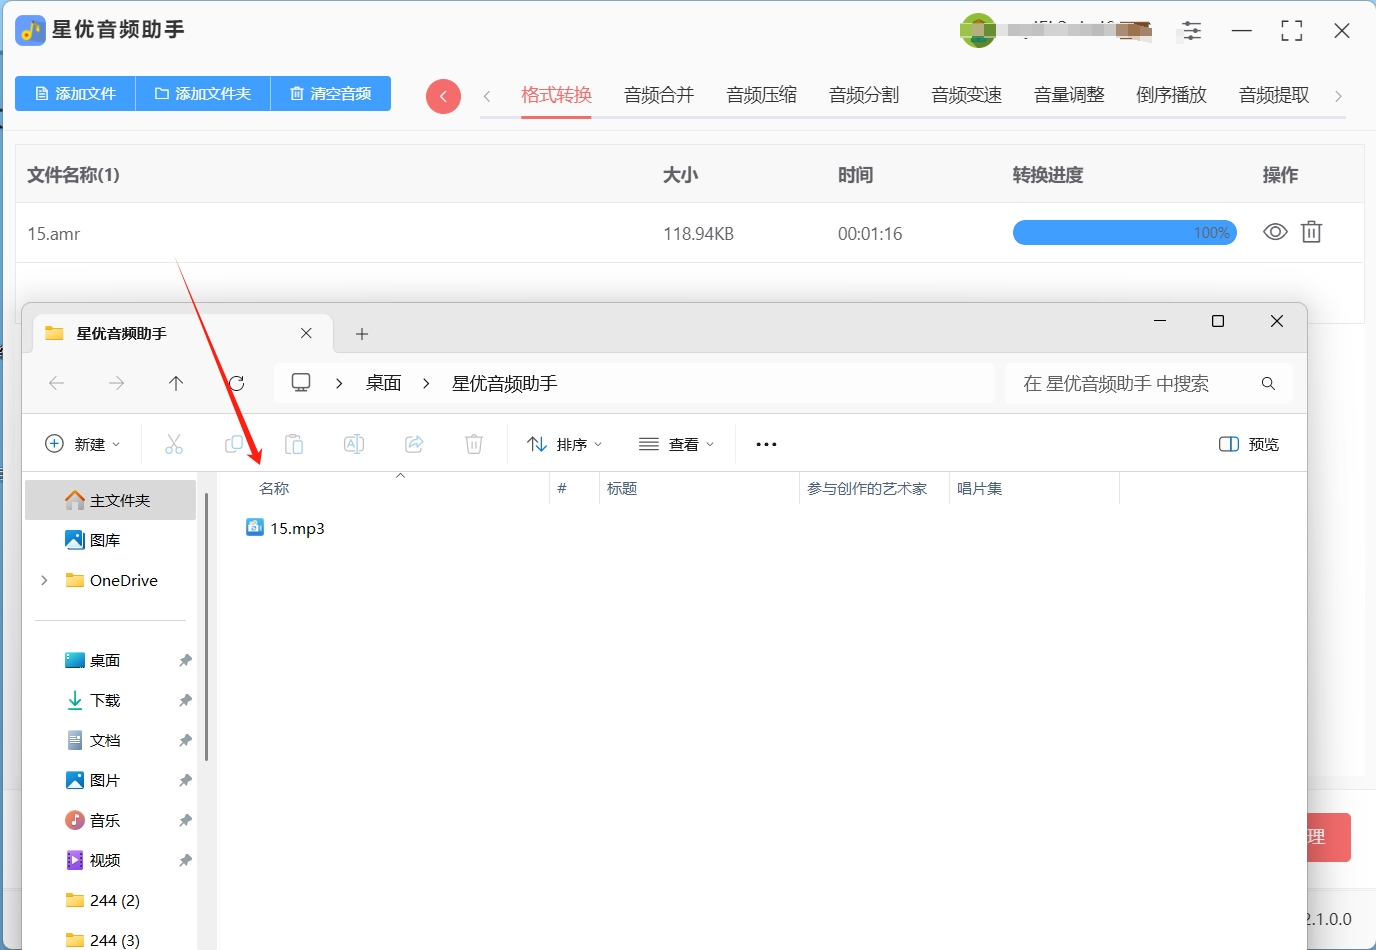This screenshot has height=950, width=1376.
Task: Refresh the Explorer folder view
Action: (236, 383)
